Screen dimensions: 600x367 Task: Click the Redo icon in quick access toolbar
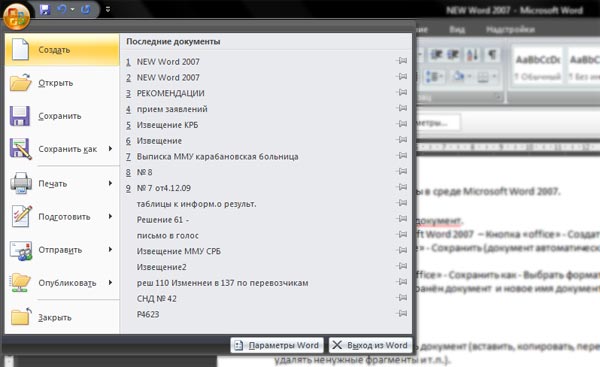coord(86,9)
